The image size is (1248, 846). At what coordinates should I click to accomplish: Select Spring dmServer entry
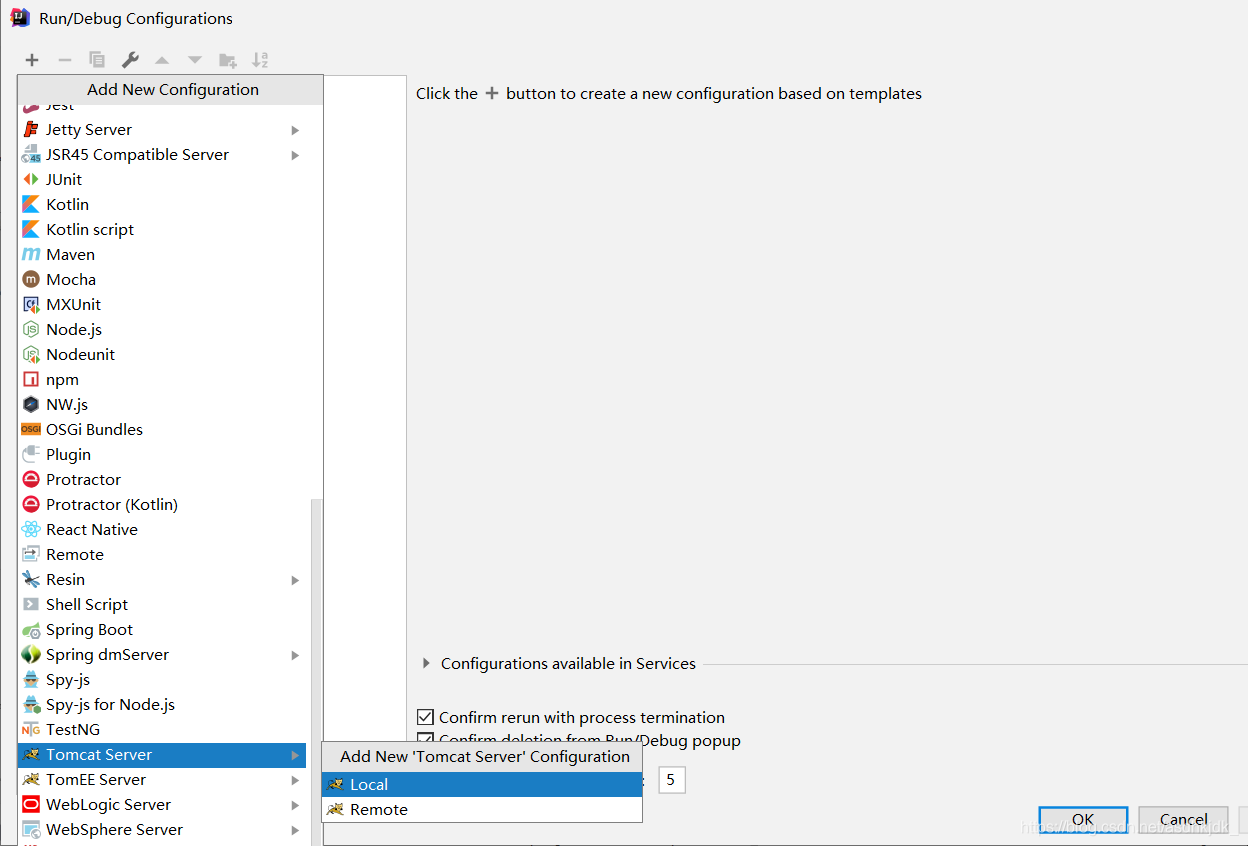click(162, 655)
